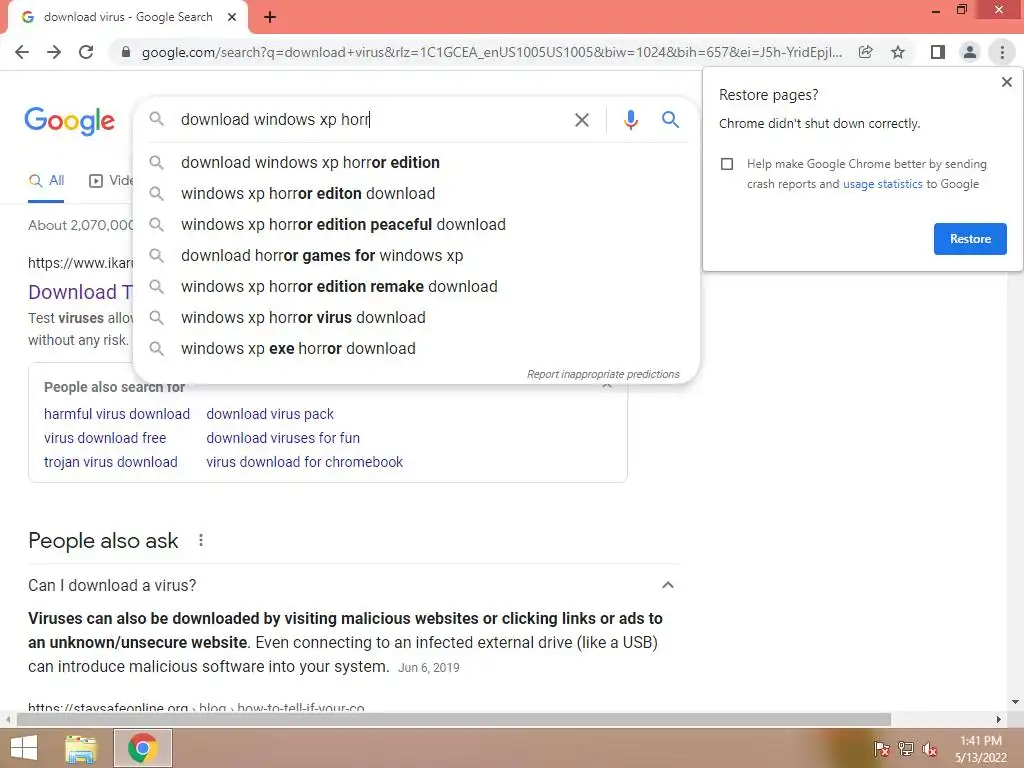Open the Chrome three-dot menu
1024x768 pixels.
(x=1002, y=52)
